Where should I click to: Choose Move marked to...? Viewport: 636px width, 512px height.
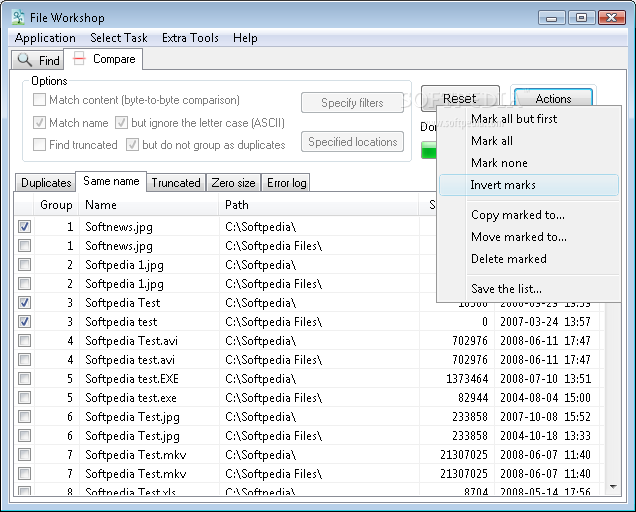[x=529, y=237]
